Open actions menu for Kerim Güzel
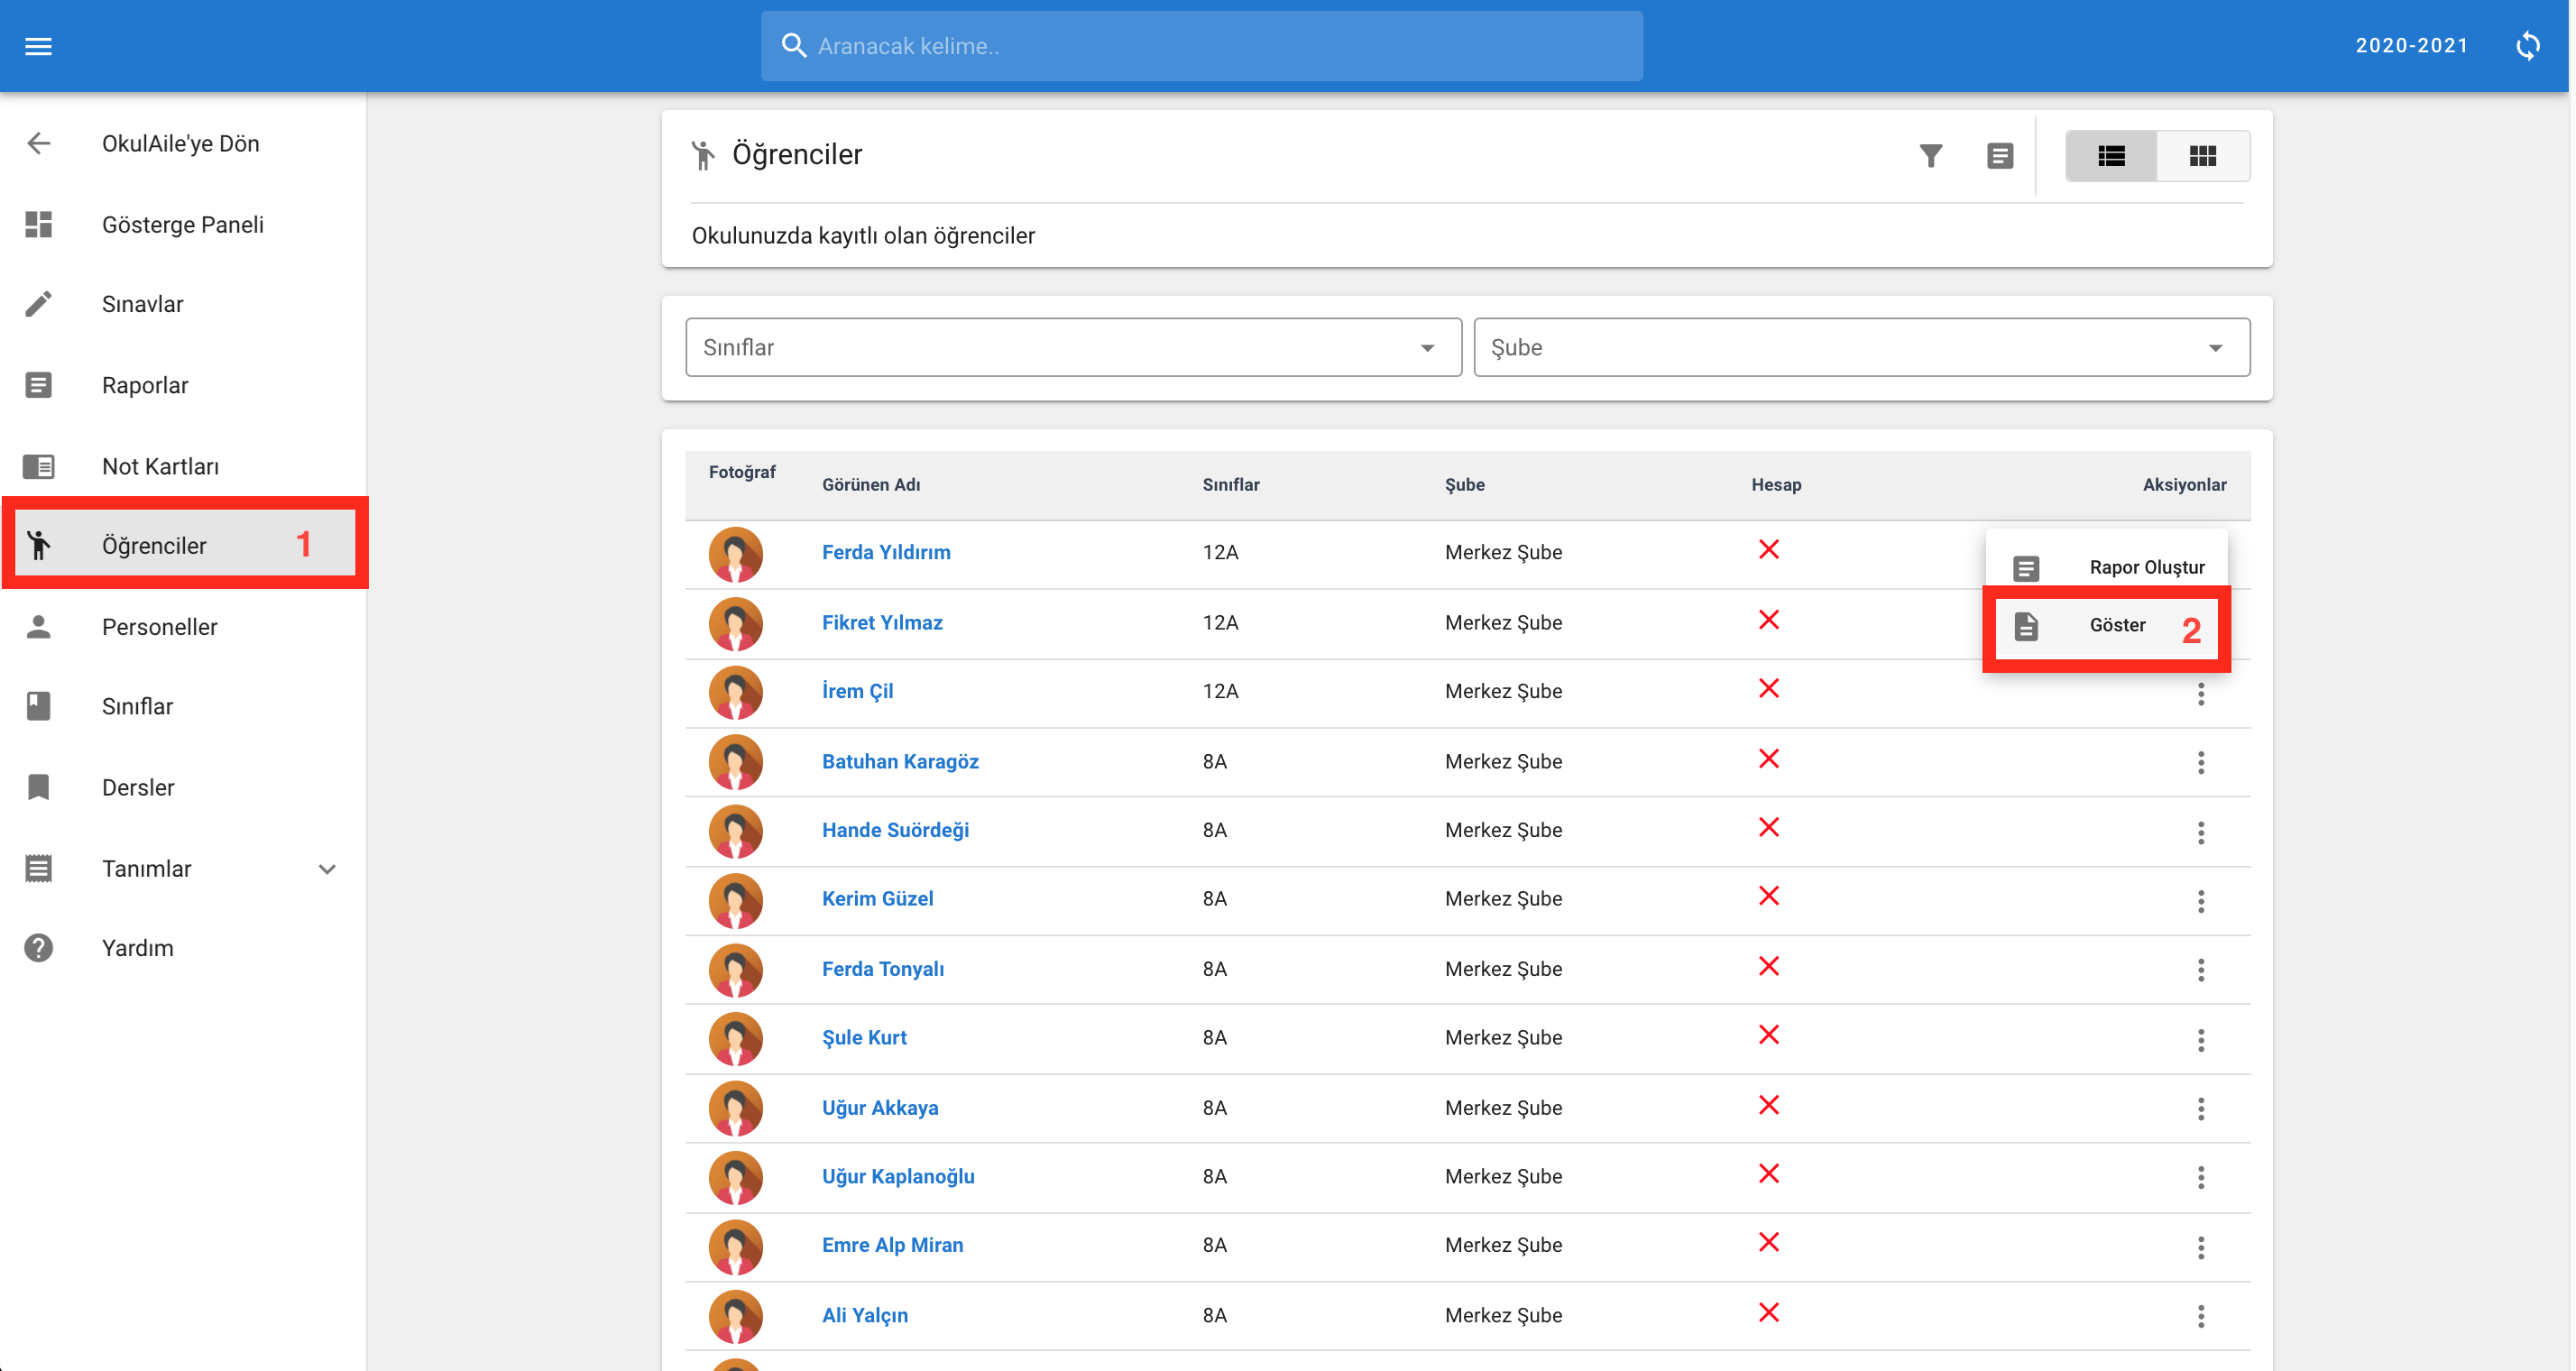The width and height of the screenshot is (2576, 1371). [x=2200, y=901]
